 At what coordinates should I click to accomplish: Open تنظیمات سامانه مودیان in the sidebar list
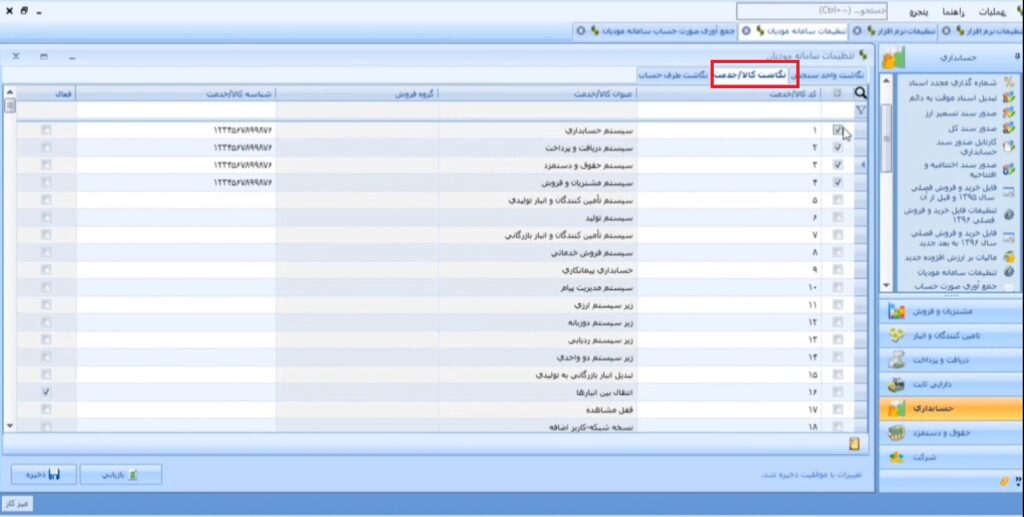point(965,272)
